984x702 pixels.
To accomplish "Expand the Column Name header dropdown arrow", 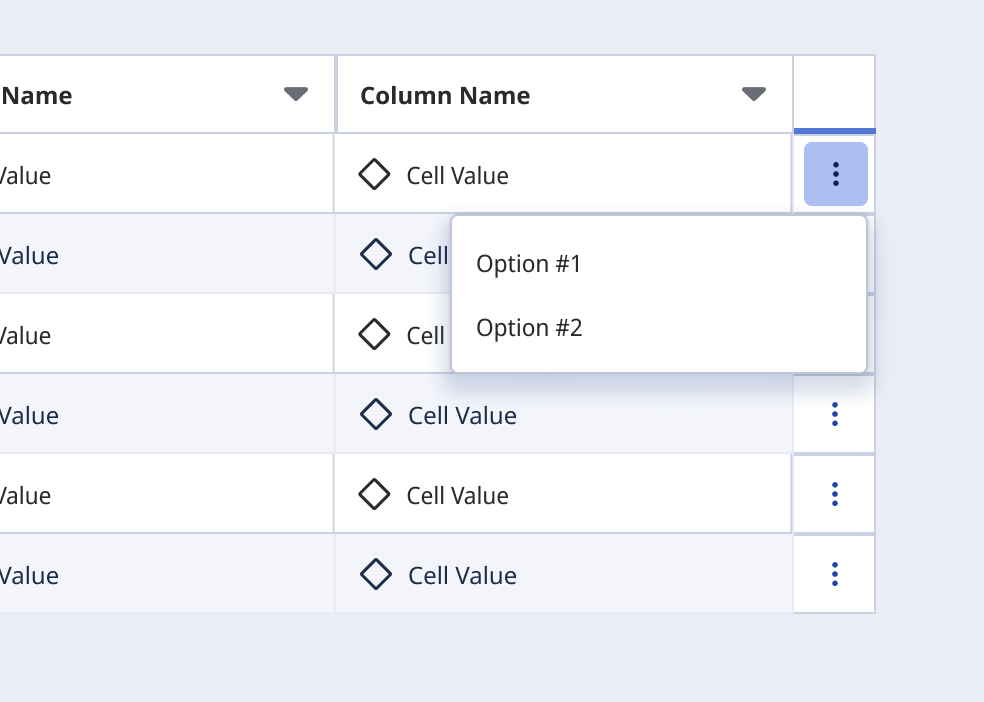I will click(x=754, y=94).
